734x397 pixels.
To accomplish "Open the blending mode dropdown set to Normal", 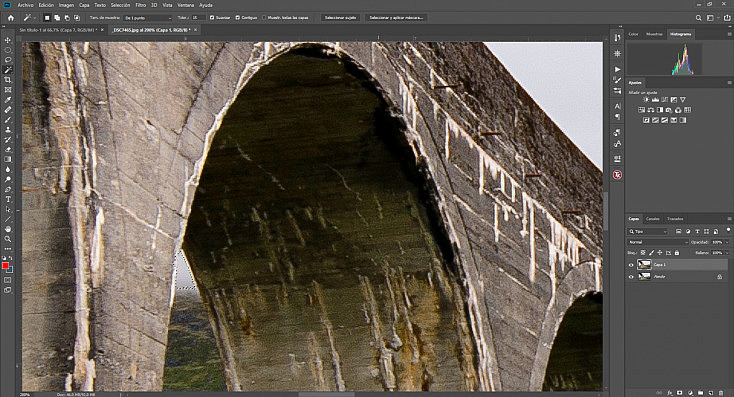I will [x=658, y=242].
